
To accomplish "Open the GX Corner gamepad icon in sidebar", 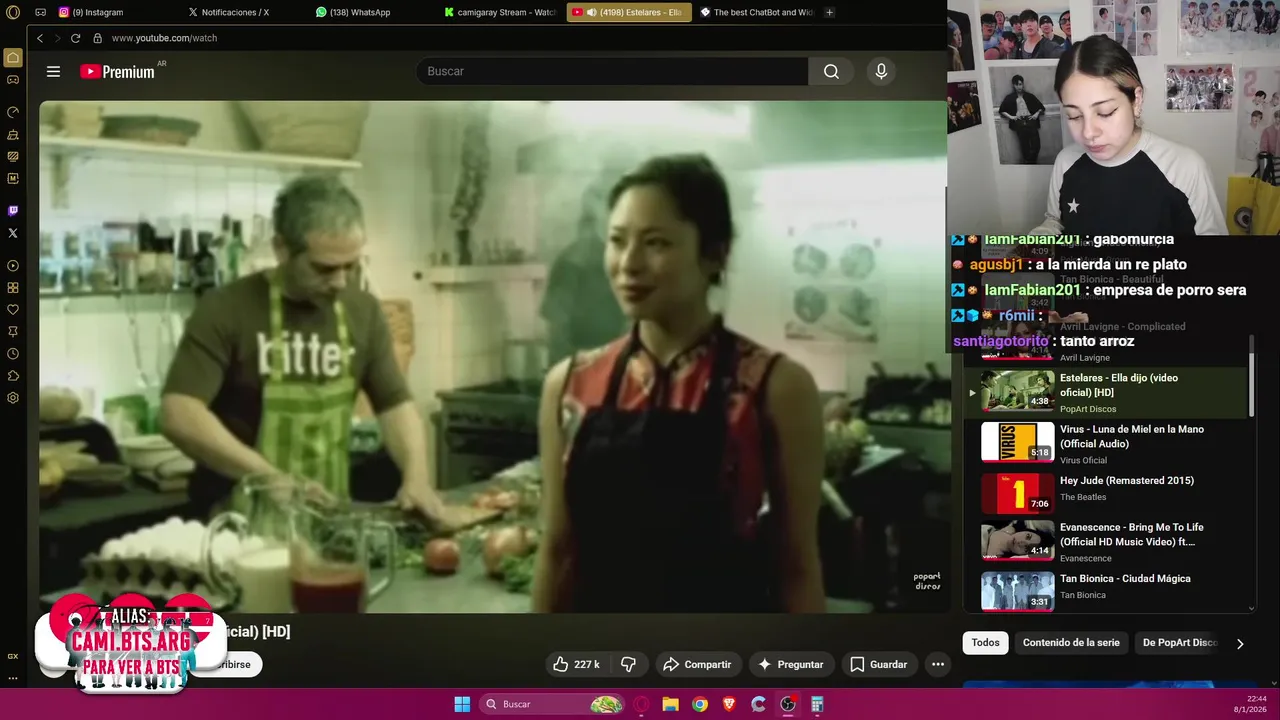I will [13, 80].
